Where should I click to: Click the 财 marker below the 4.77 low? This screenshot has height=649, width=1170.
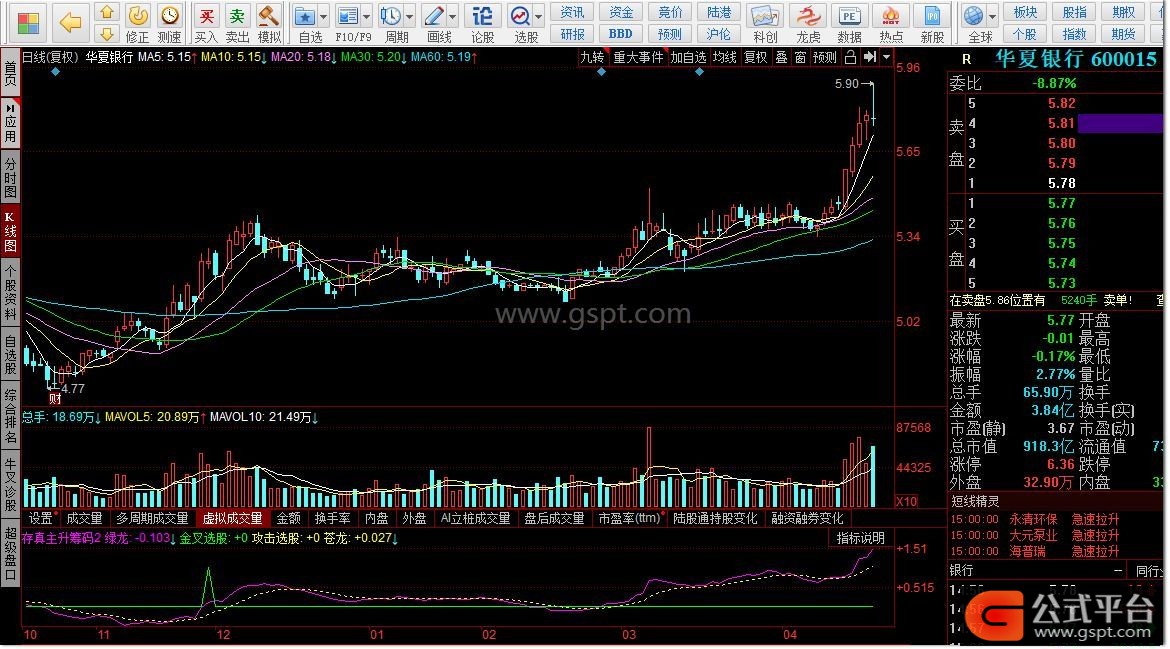[x=54, y=399]
